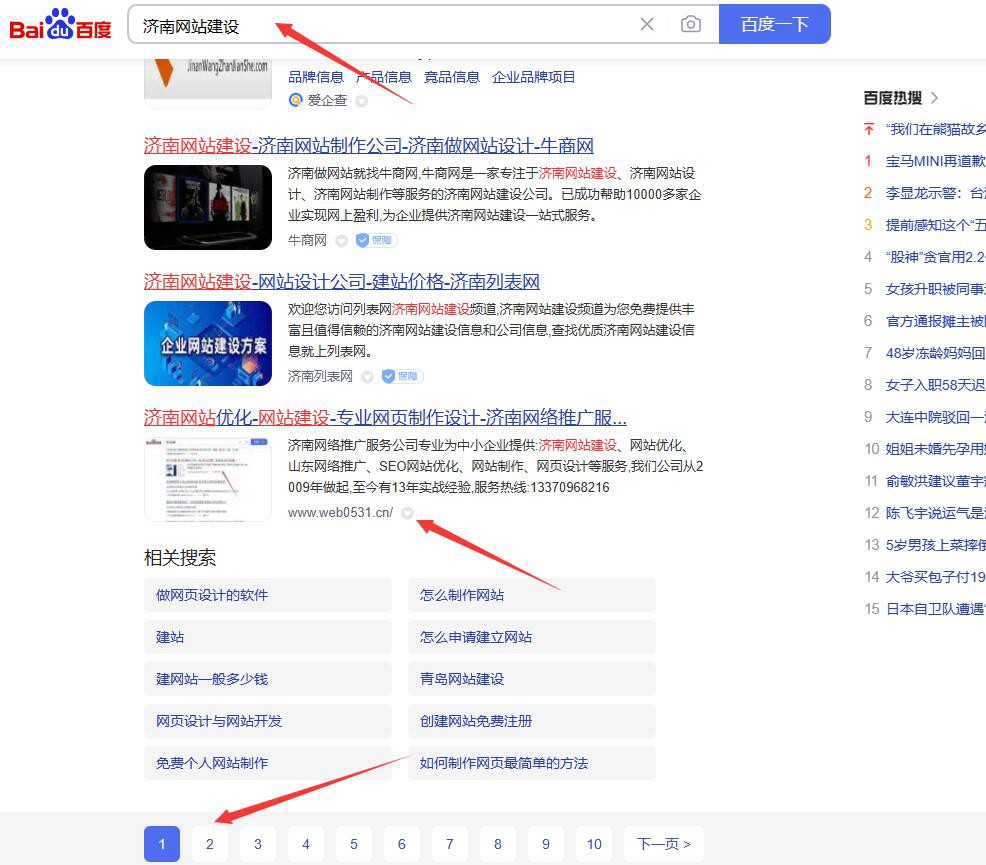Search related term 青岛网站建设
986x865 pixels.
tap(532, 679)
